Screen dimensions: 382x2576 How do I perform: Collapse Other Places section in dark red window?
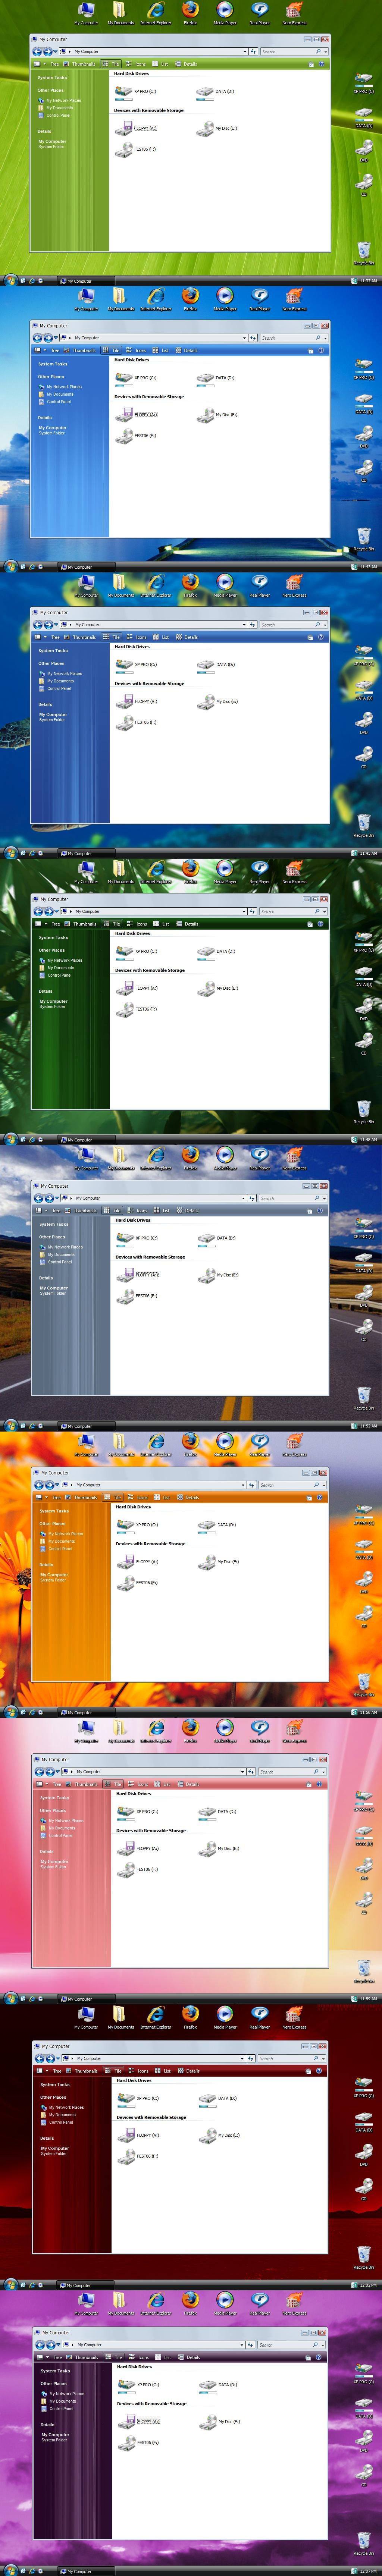click(54, 2097)
